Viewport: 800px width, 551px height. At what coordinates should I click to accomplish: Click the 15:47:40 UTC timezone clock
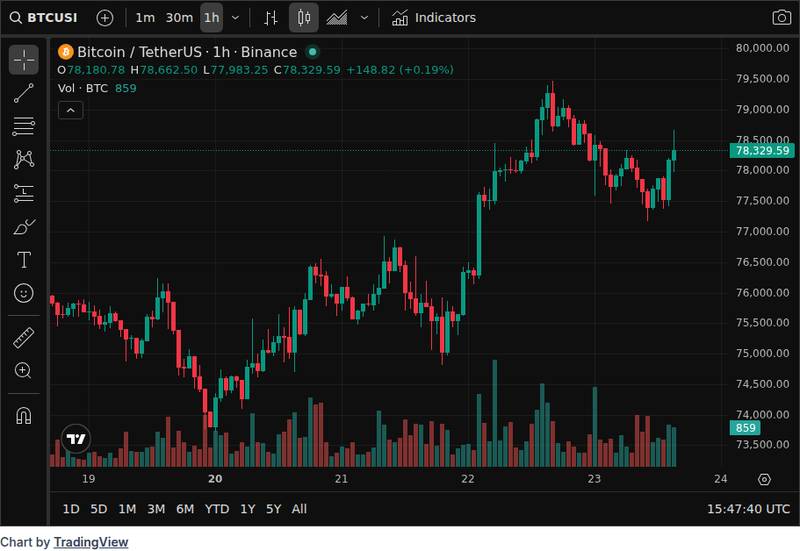[748, 509]
